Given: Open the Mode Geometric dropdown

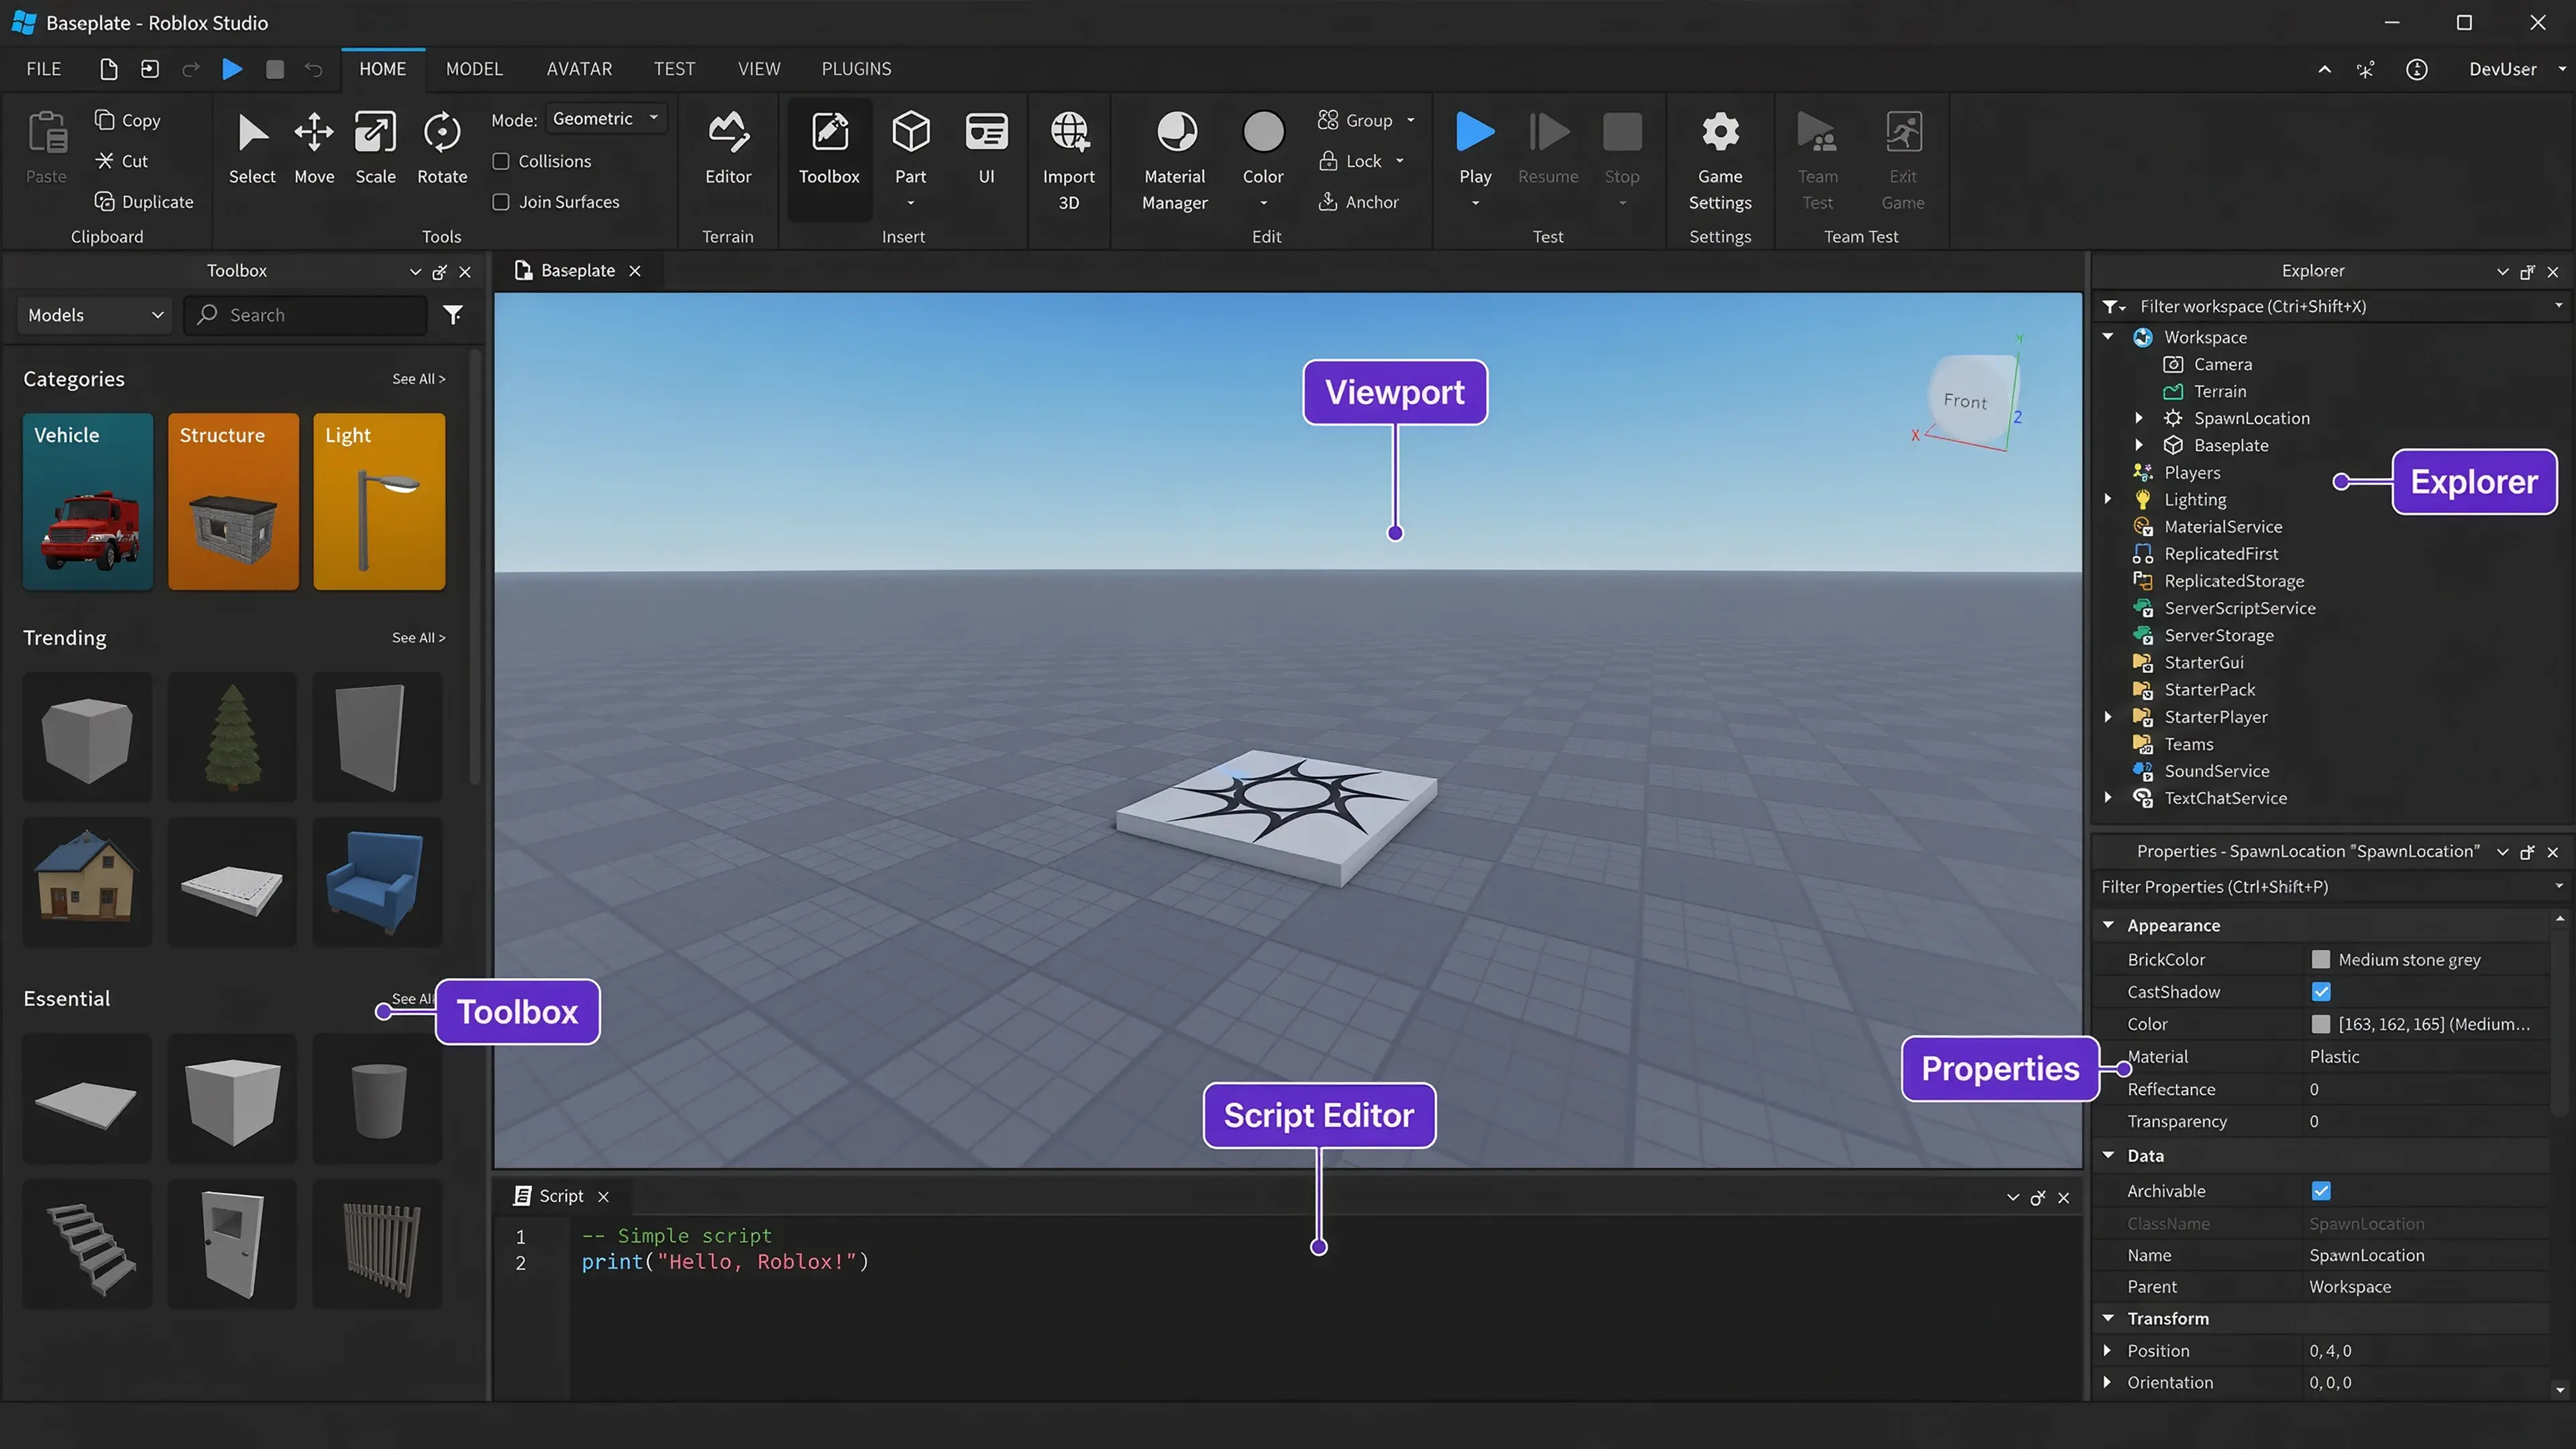Looking at the screenshot, I should click(606, 119).
